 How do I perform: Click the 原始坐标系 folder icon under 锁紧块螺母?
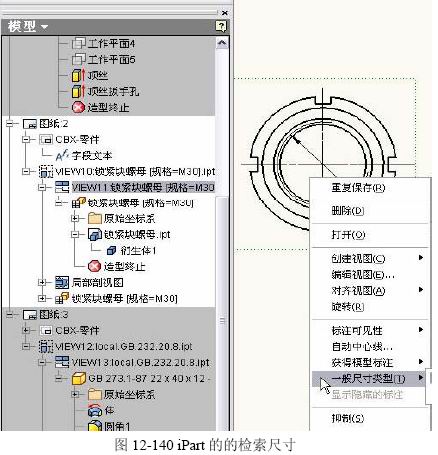(x=95, y=219)
